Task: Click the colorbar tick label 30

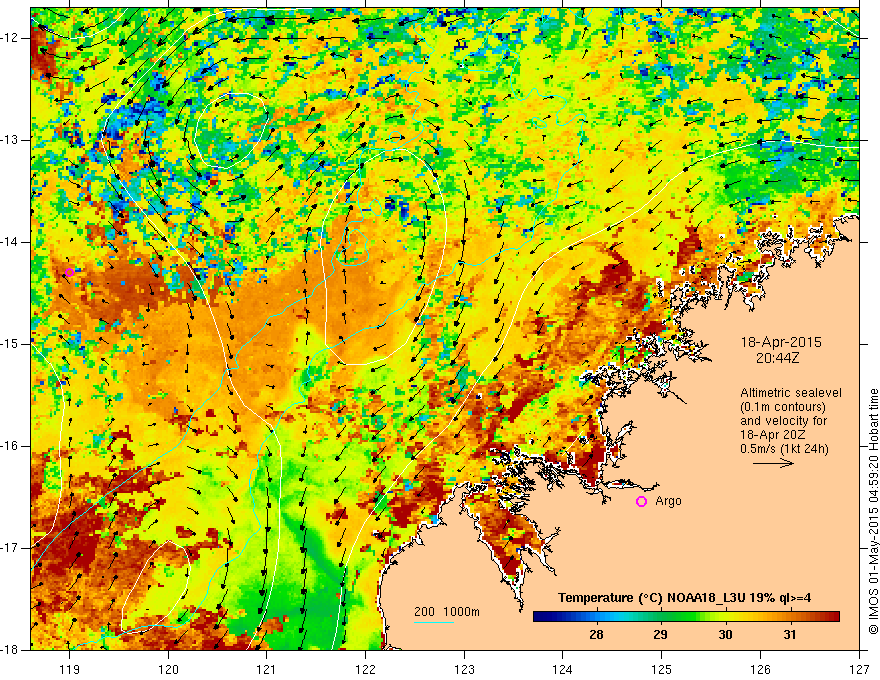Action: [x=725, y=635]
